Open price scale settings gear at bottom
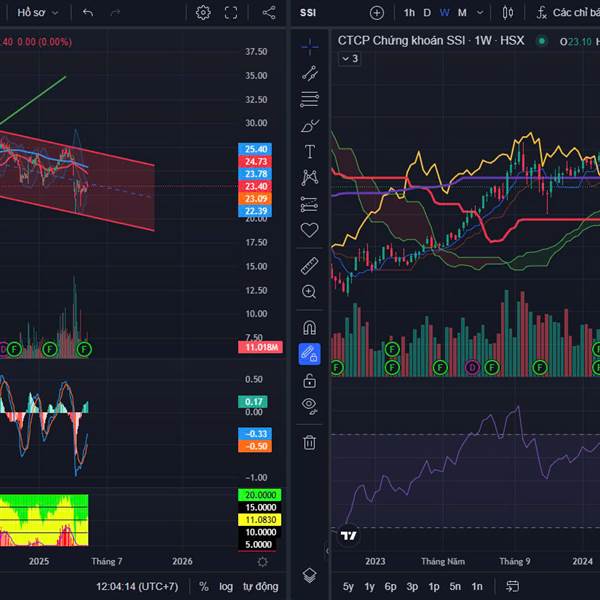Screen dimensions: 600x600 point(262,562)
